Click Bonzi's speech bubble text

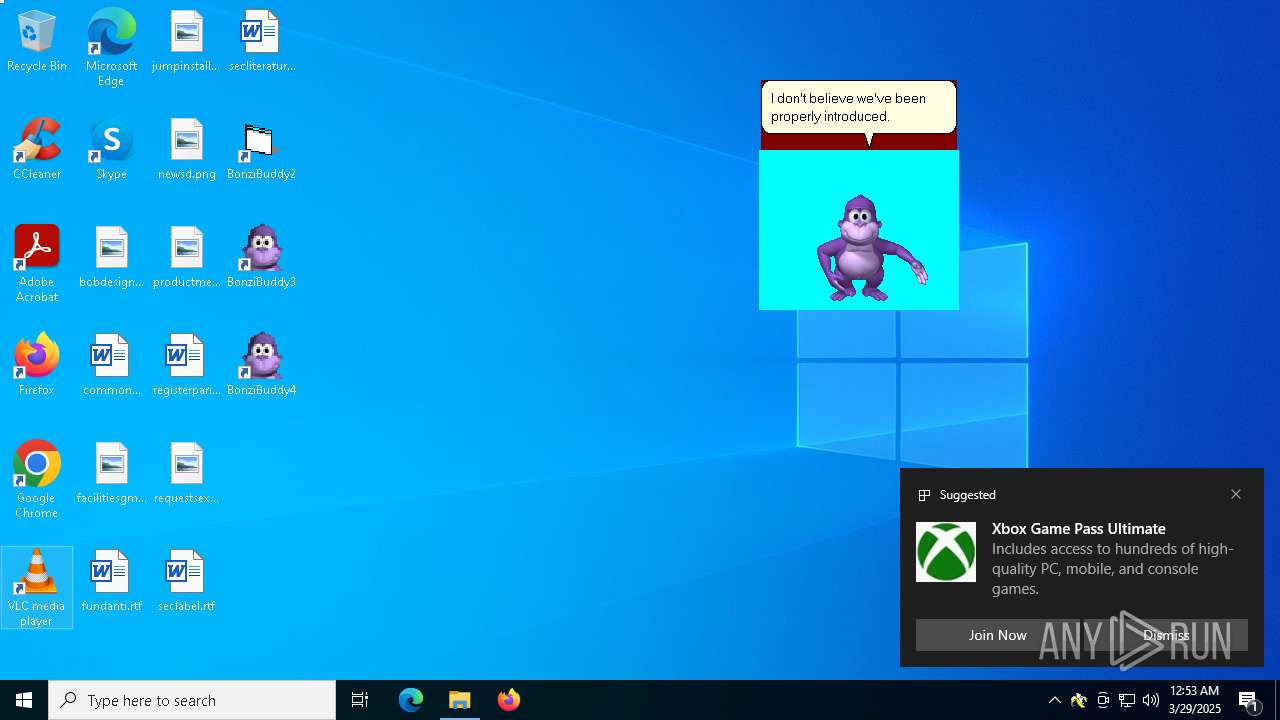point(848,107)
